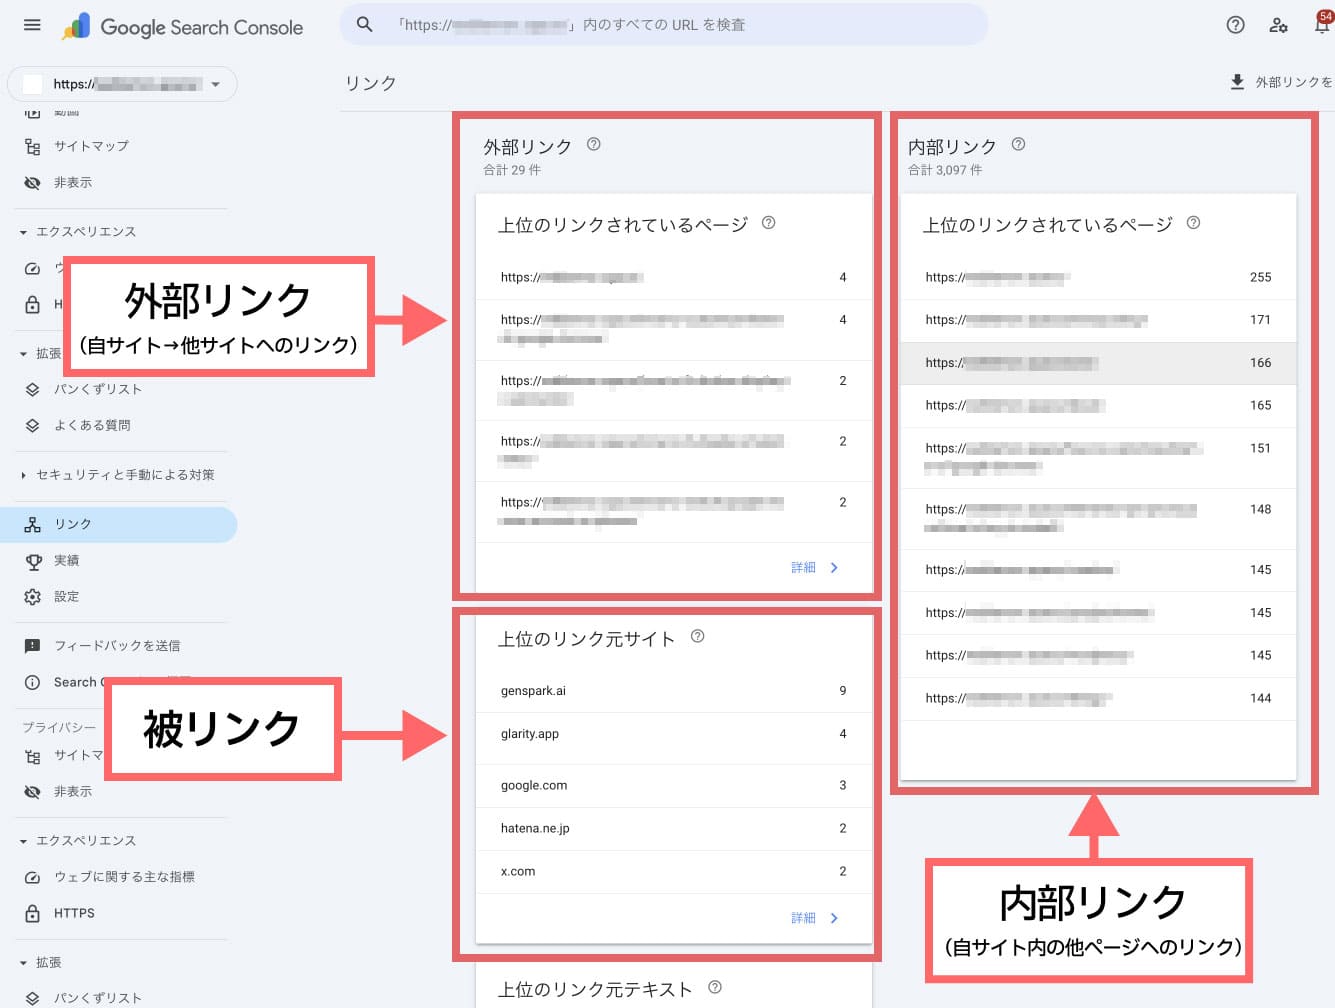Select the 実績 trophy icon
The width and height of the screenshot is (1335, 1008).
32,560
